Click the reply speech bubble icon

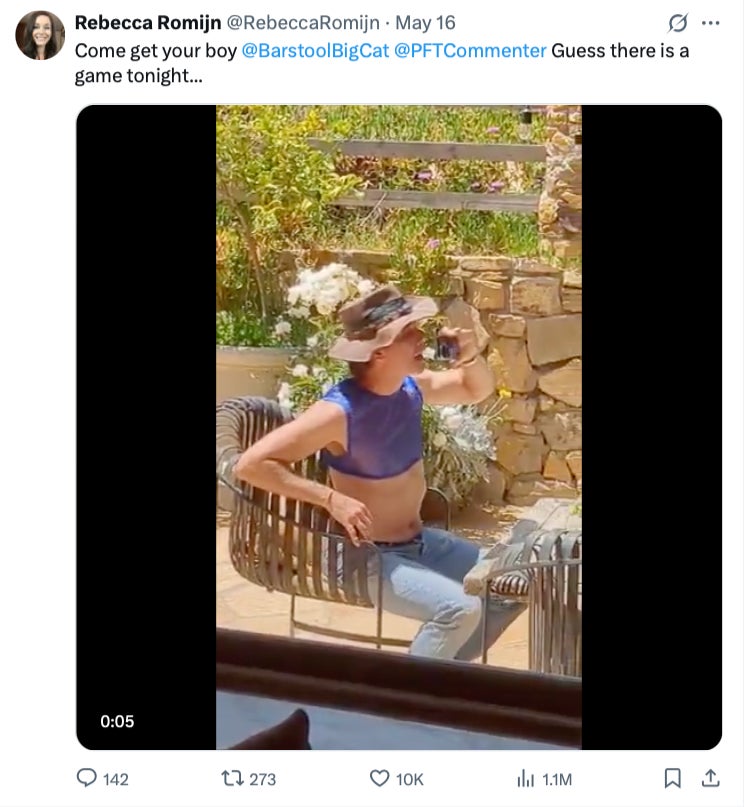(89, 778)
